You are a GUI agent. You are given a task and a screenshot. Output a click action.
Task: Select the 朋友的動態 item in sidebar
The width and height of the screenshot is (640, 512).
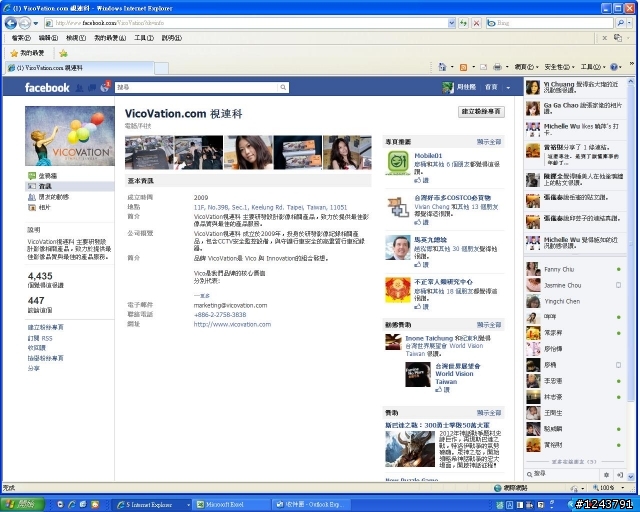(48, 197)
